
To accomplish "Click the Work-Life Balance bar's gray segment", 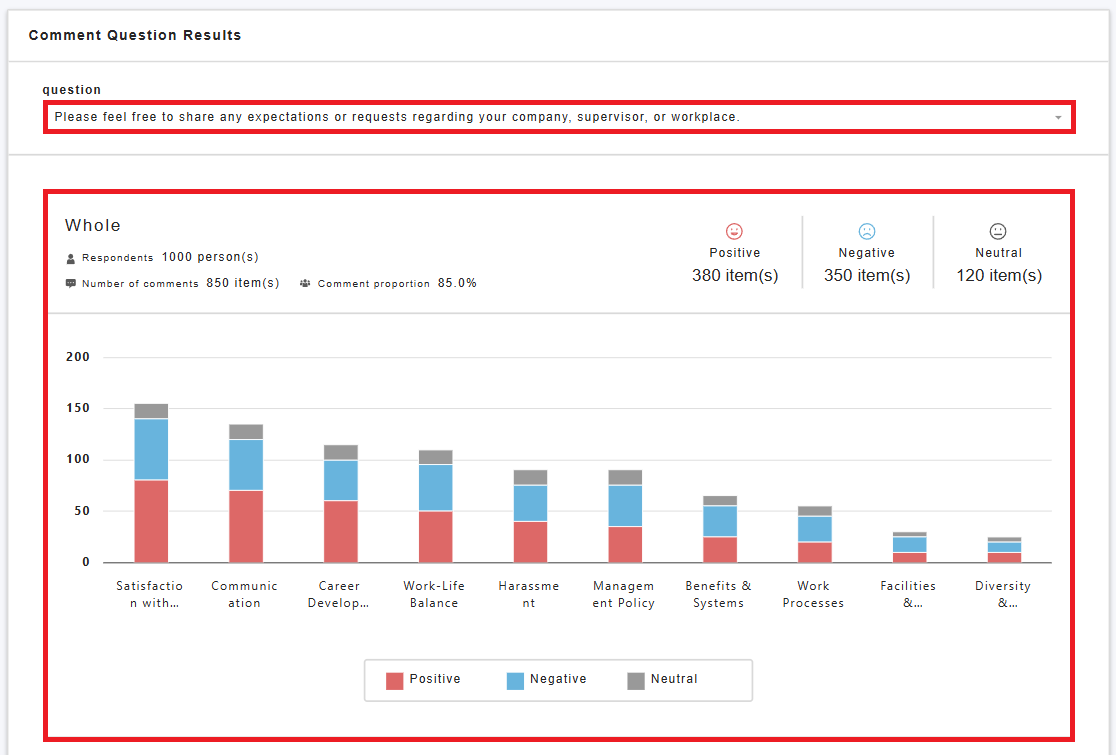I will (435, 457).
